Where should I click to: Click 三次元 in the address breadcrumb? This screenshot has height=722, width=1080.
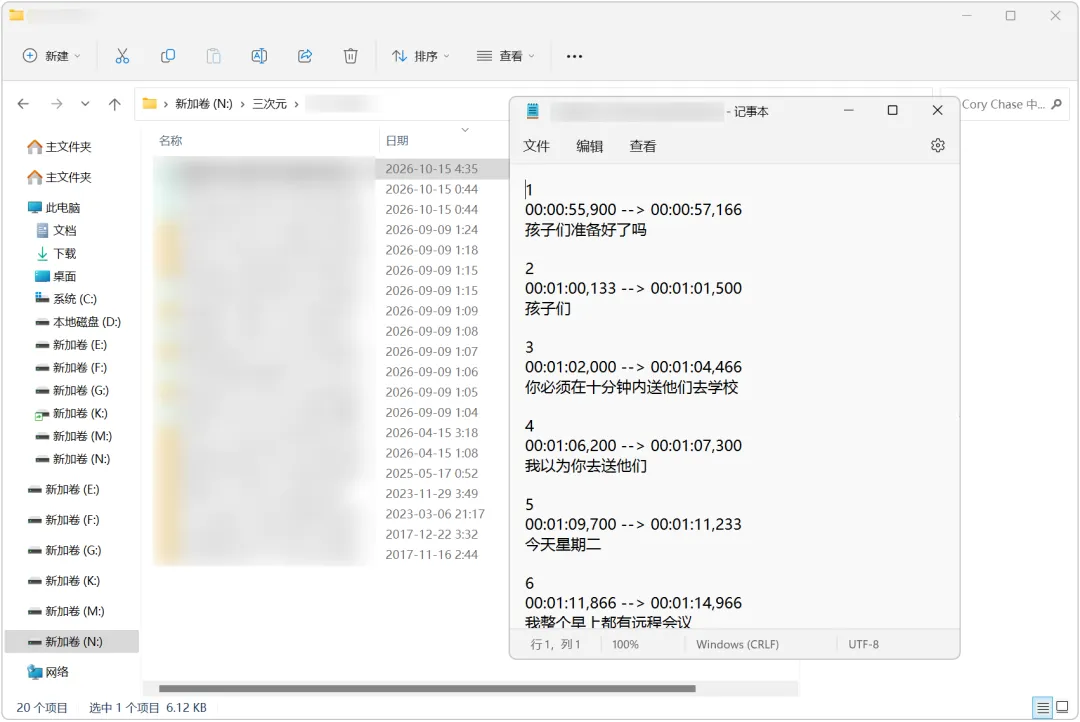[x=269, y=104]
